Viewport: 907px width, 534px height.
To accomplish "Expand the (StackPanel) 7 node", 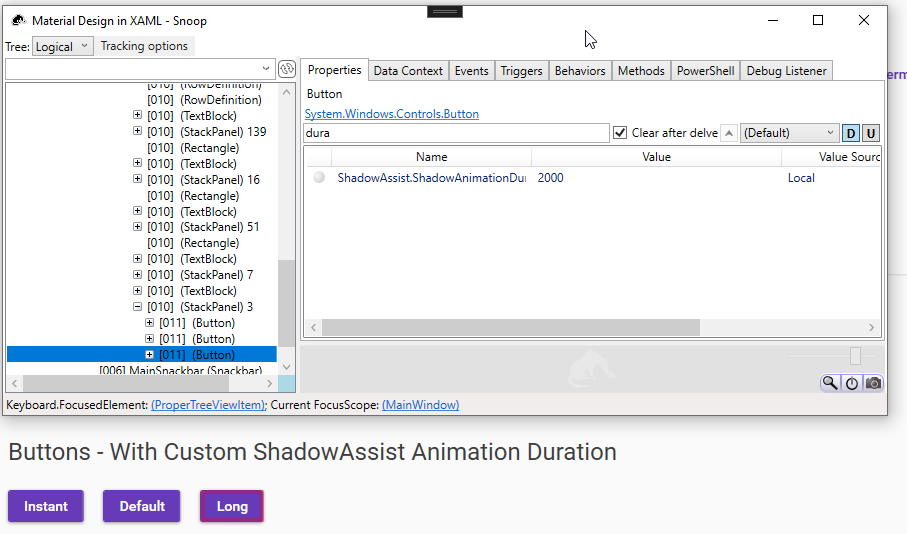I will pos(137,274).
